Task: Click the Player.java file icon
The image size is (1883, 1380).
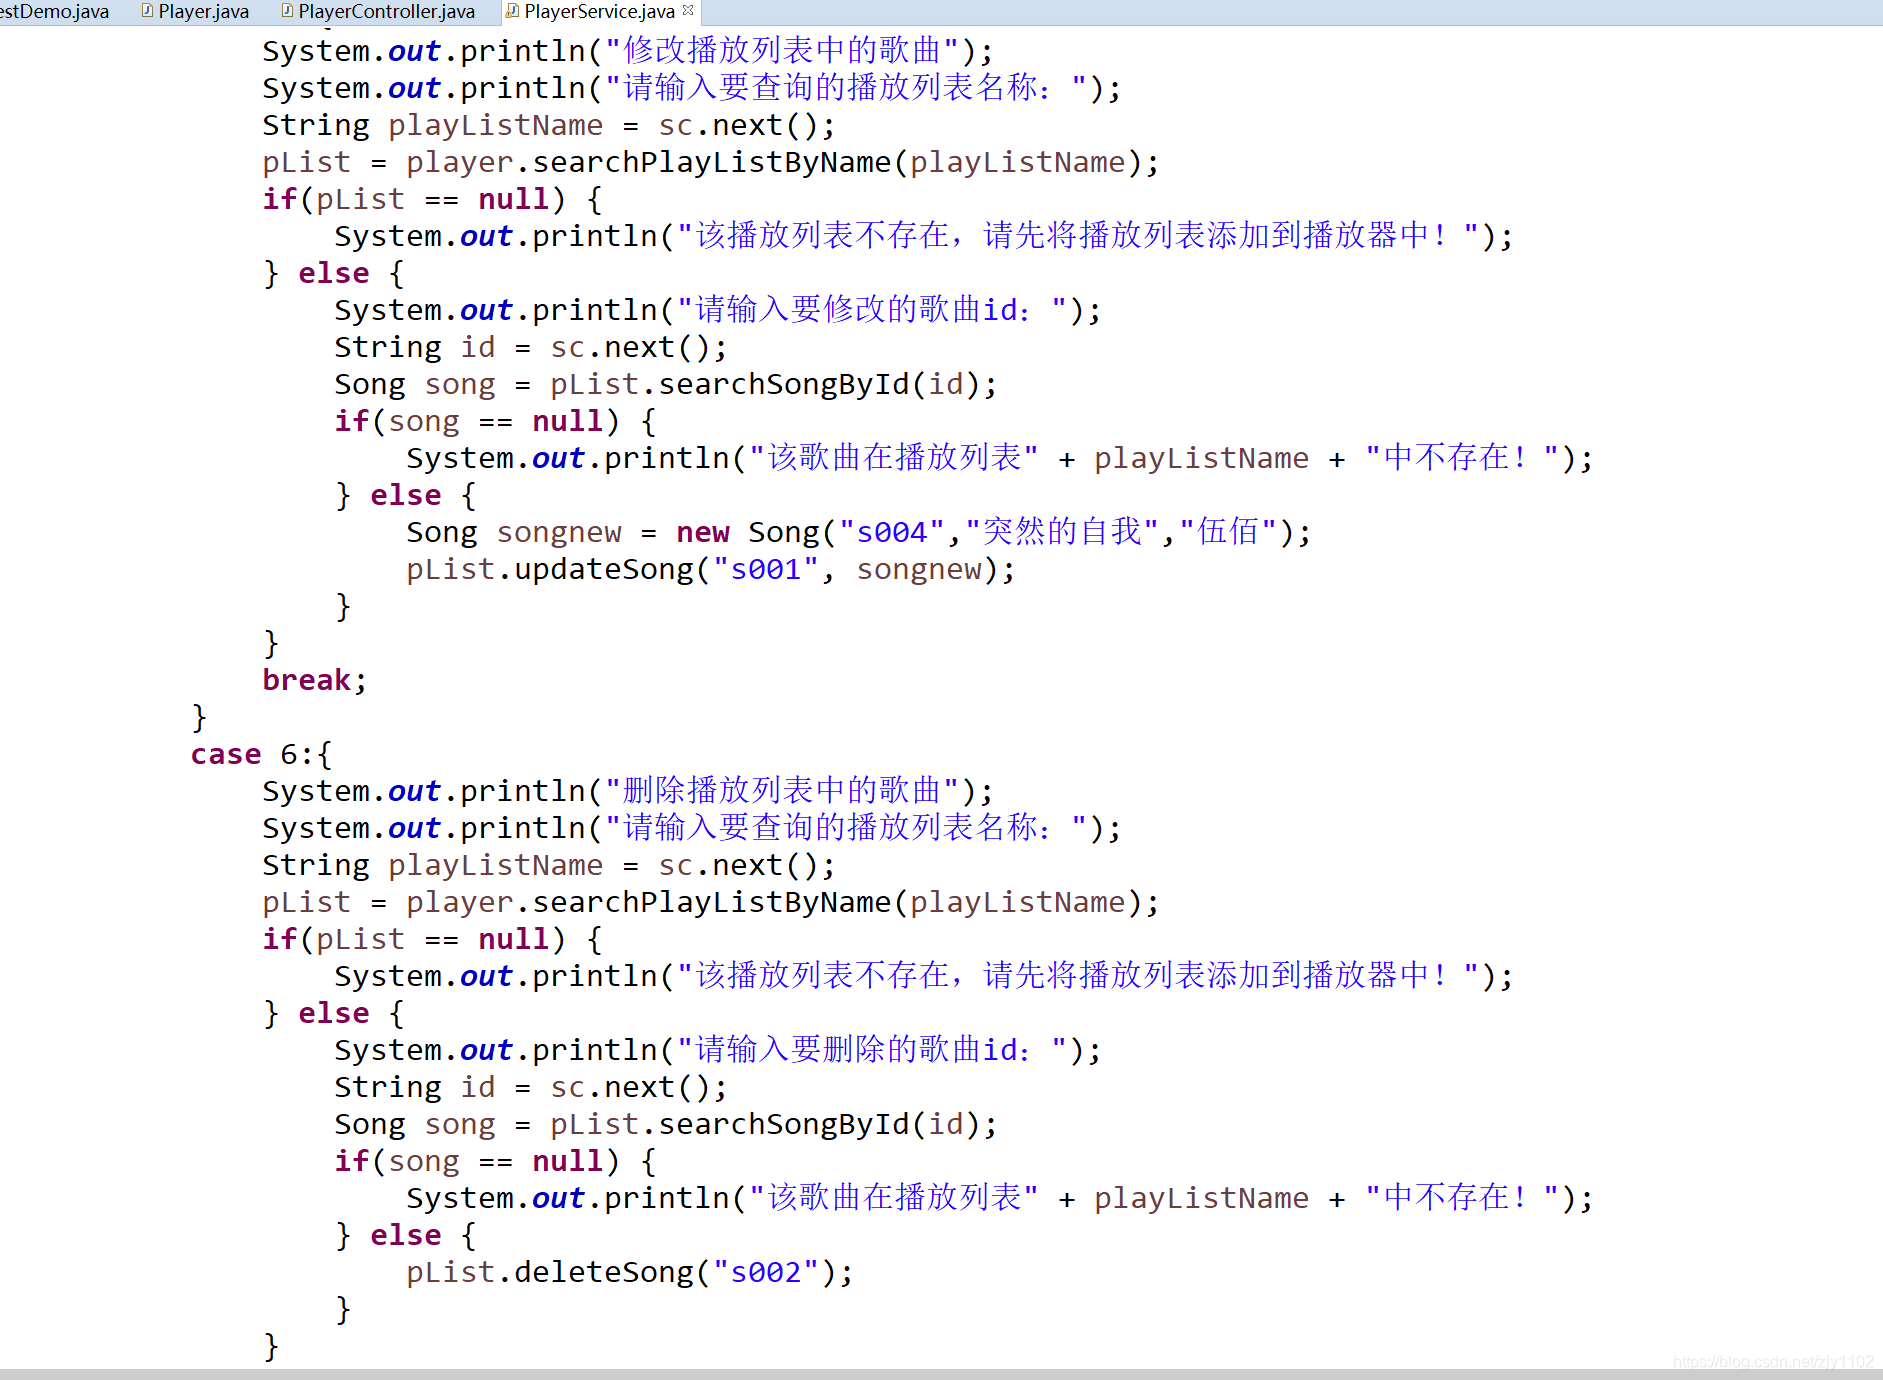Action: click(x=148, y=12)
